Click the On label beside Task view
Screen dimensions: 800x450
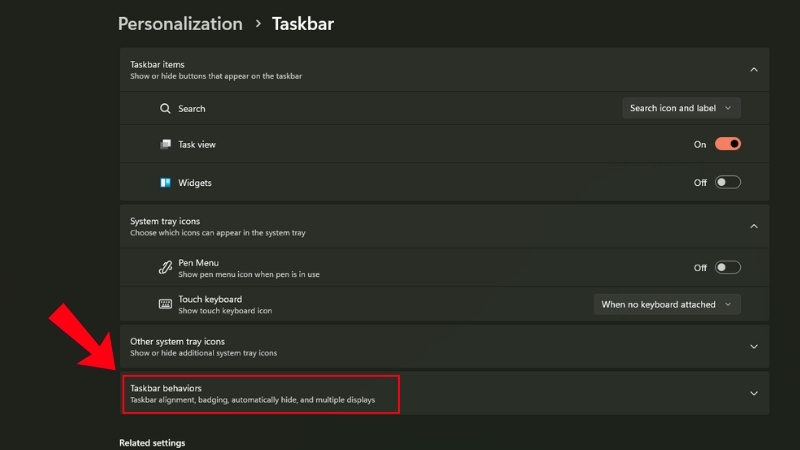click(700, 144)
